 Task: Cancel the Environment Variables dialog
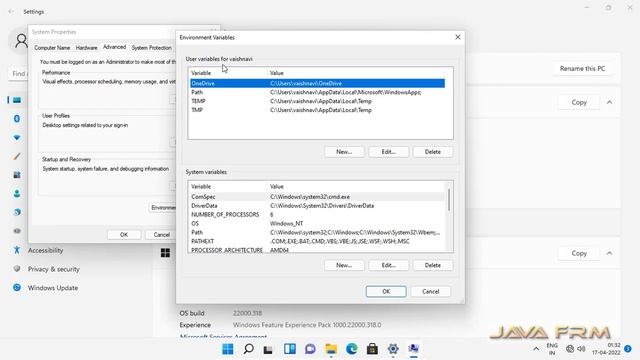[431, 291]
